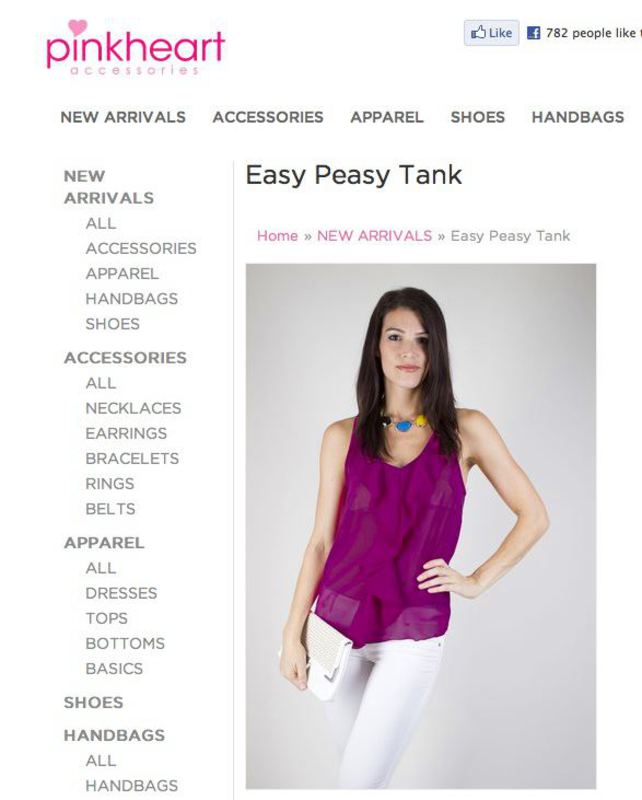Open DRESSES under Apparel sidebar
This screenshot has height=800, width=642.
pos(121,593)
